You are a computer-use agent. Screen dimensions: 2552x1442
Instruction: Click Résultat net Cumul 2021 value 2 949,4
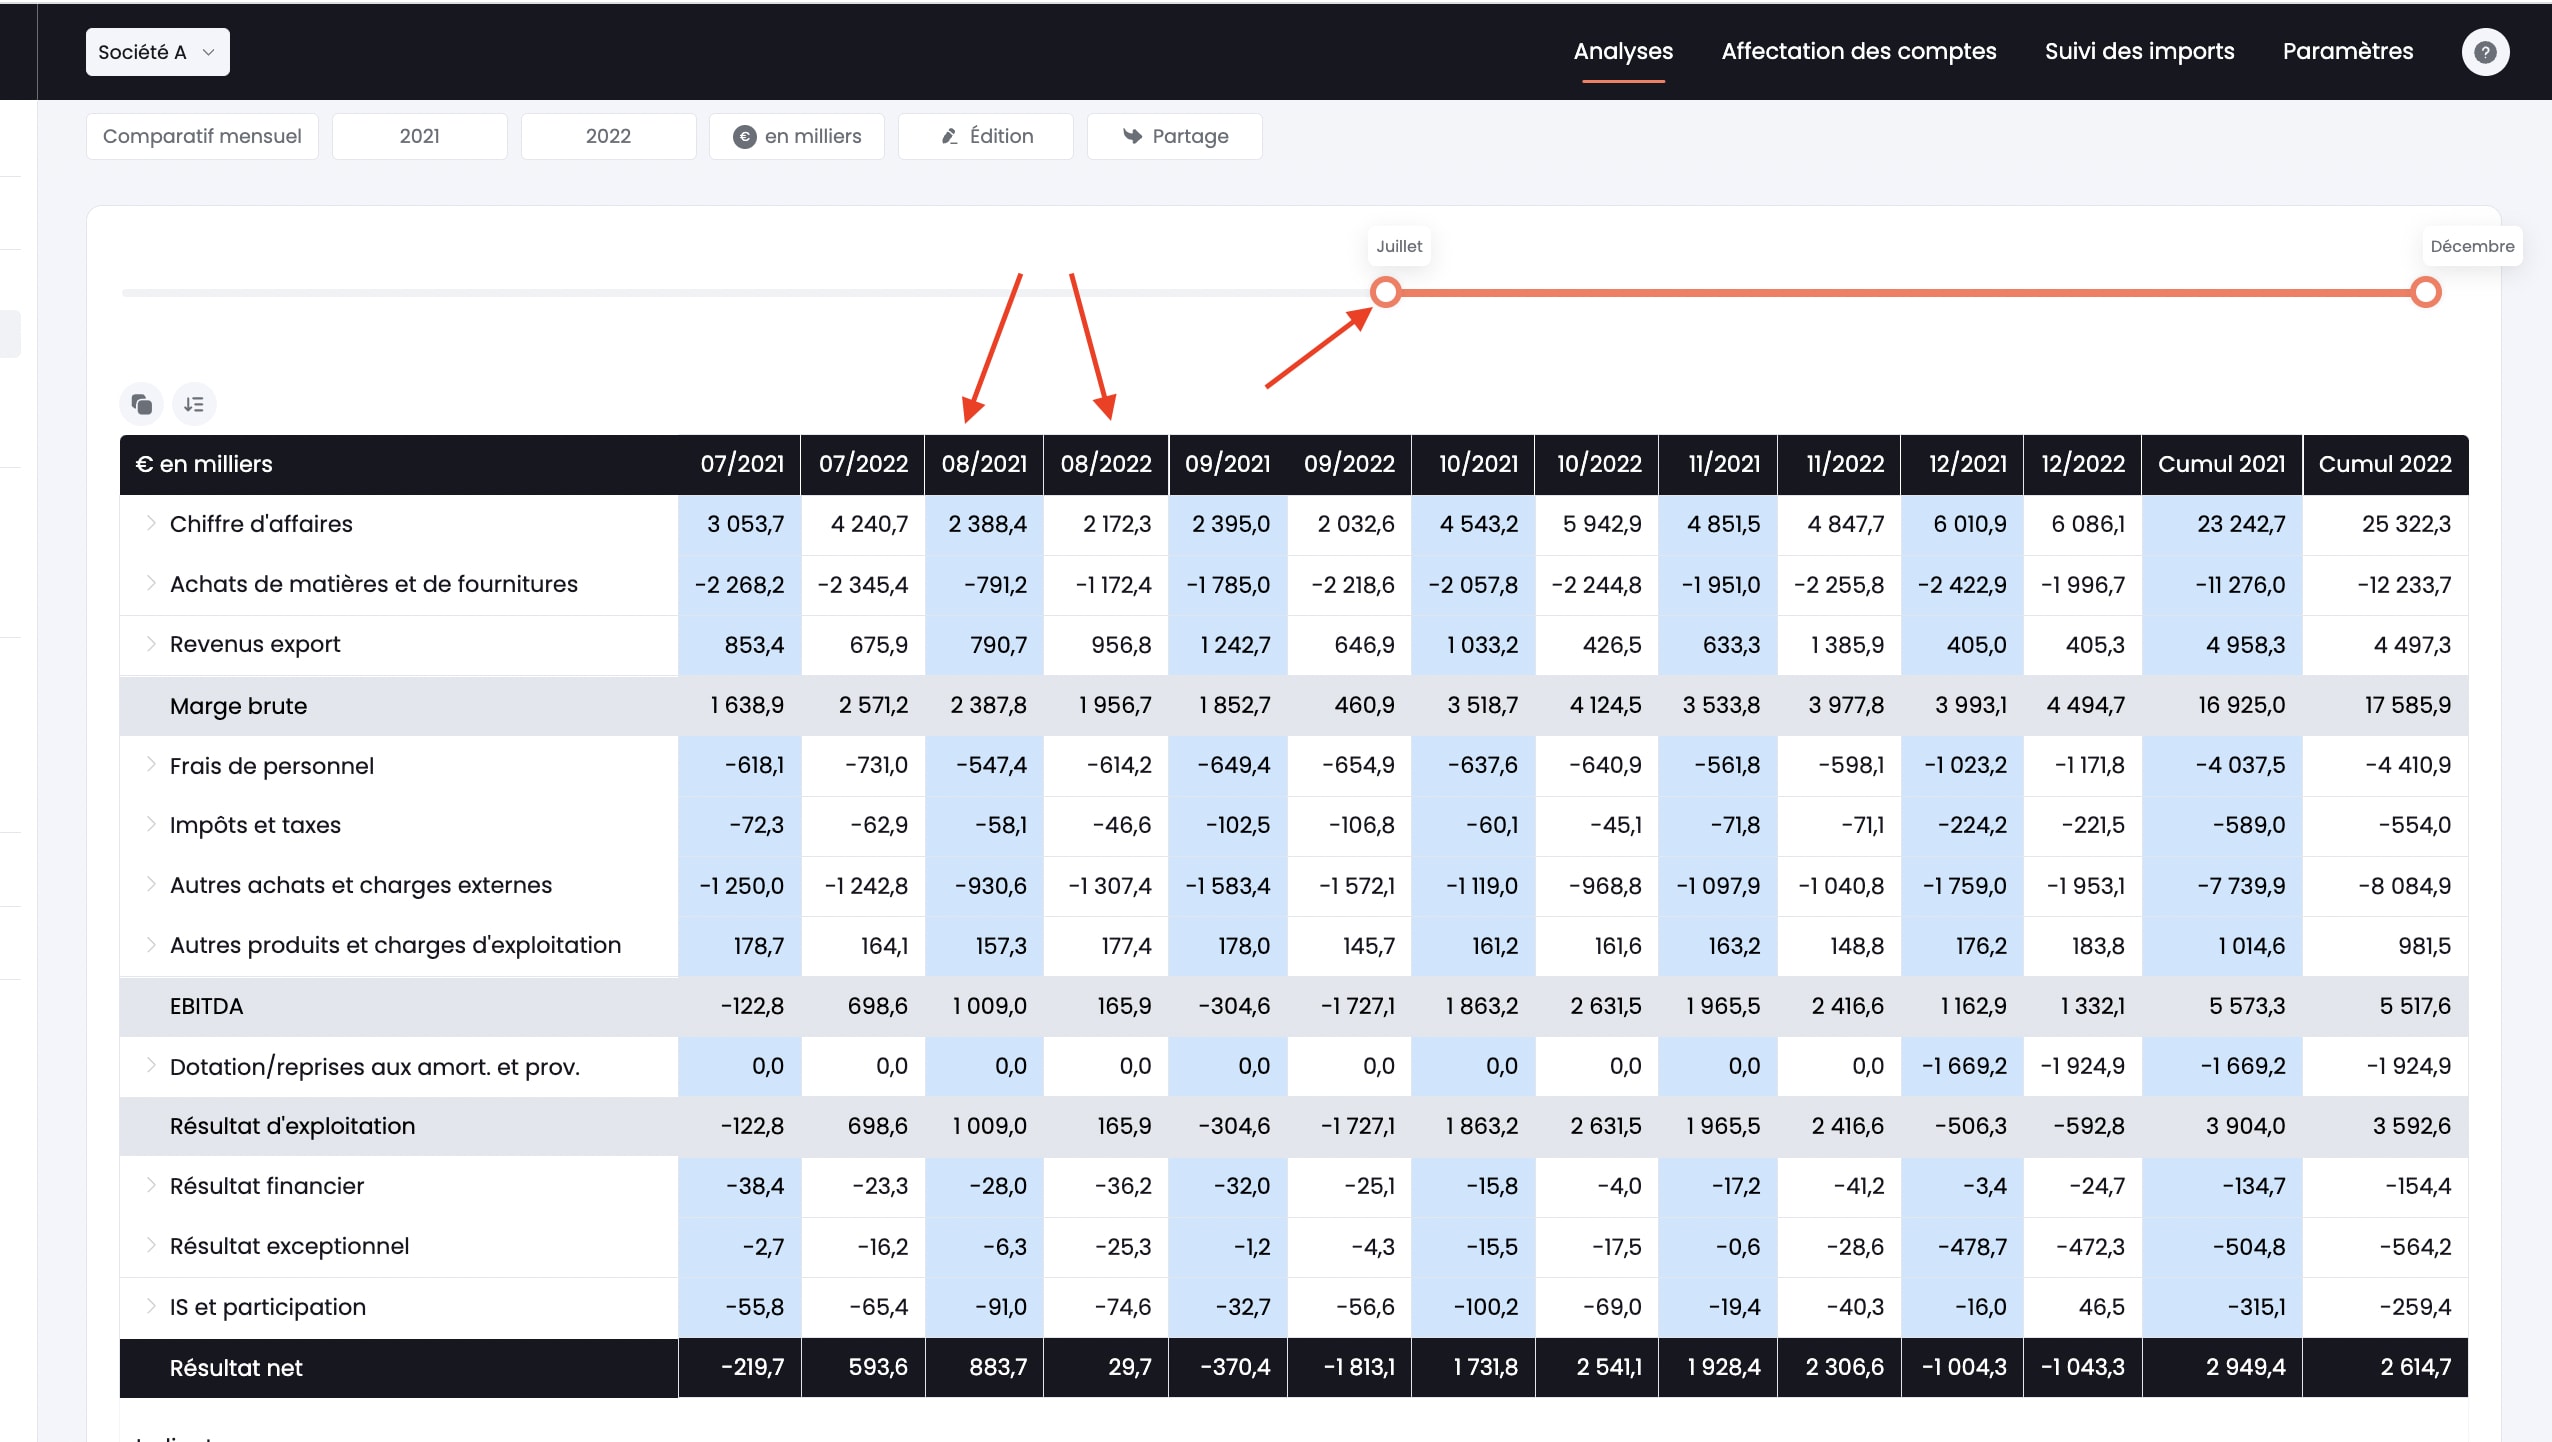coord(2246,1367)
